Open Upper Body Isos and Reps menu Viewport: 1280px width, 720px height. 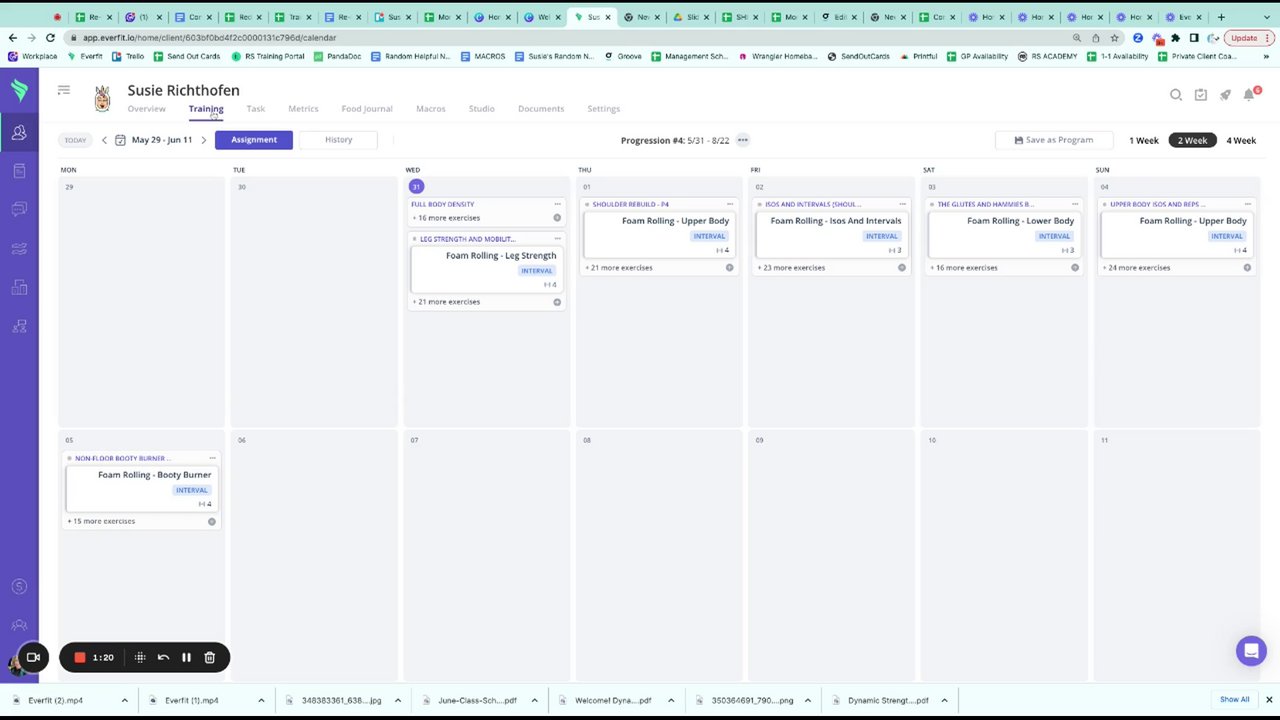click(1247, 204)
